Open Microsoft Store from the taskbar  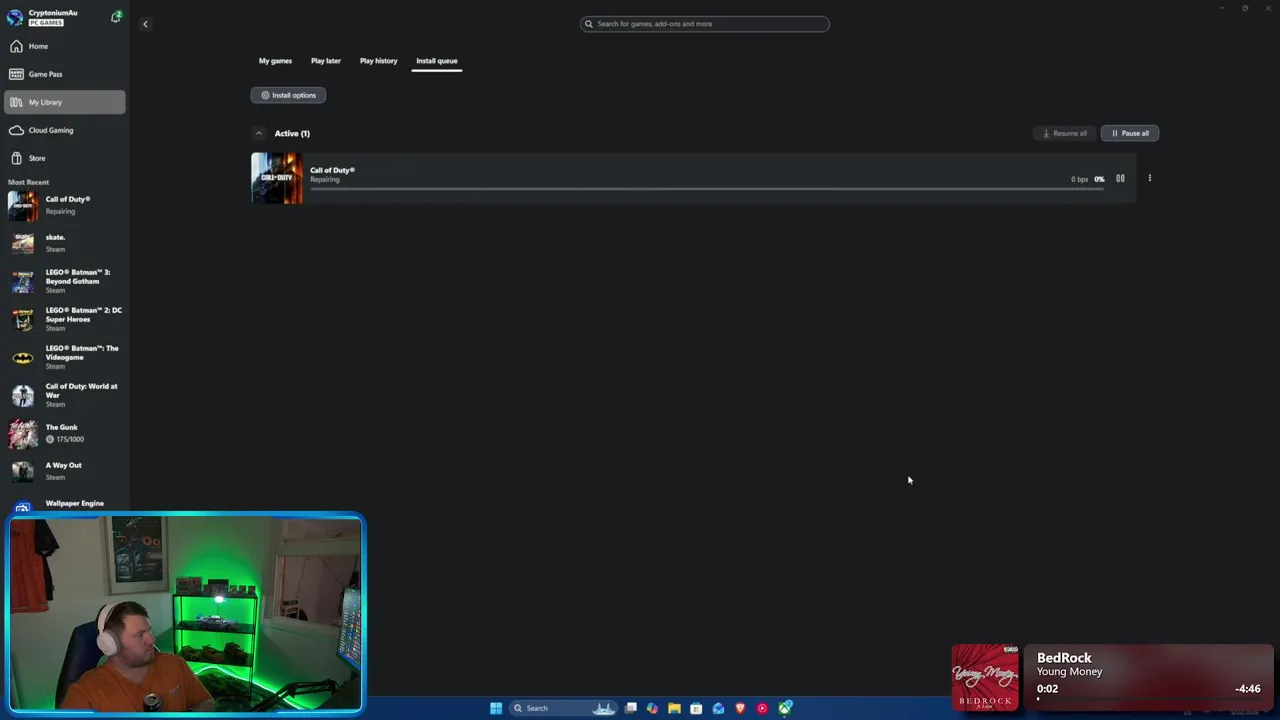tap(696, 708)
